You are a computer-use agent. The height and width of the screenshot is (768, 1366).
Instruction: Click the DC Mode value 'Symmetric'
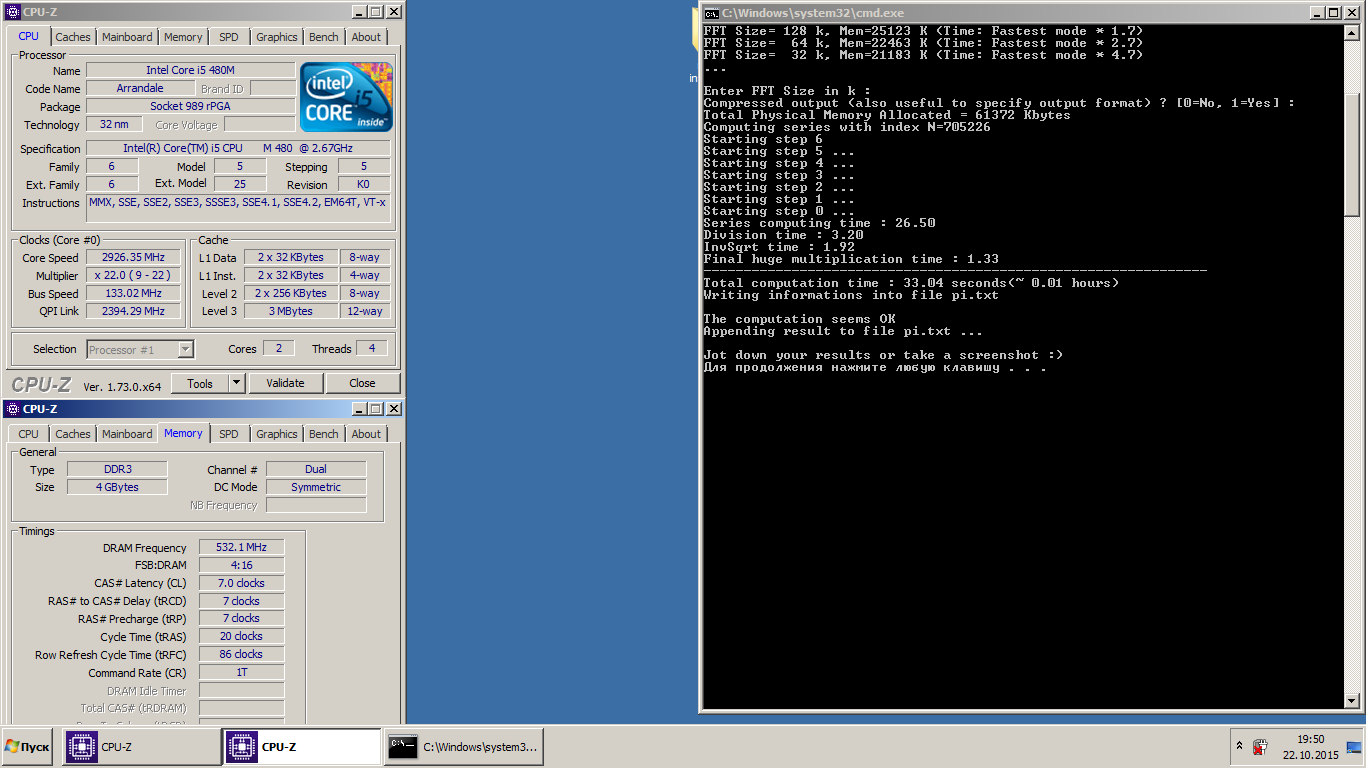pos(316,487)
